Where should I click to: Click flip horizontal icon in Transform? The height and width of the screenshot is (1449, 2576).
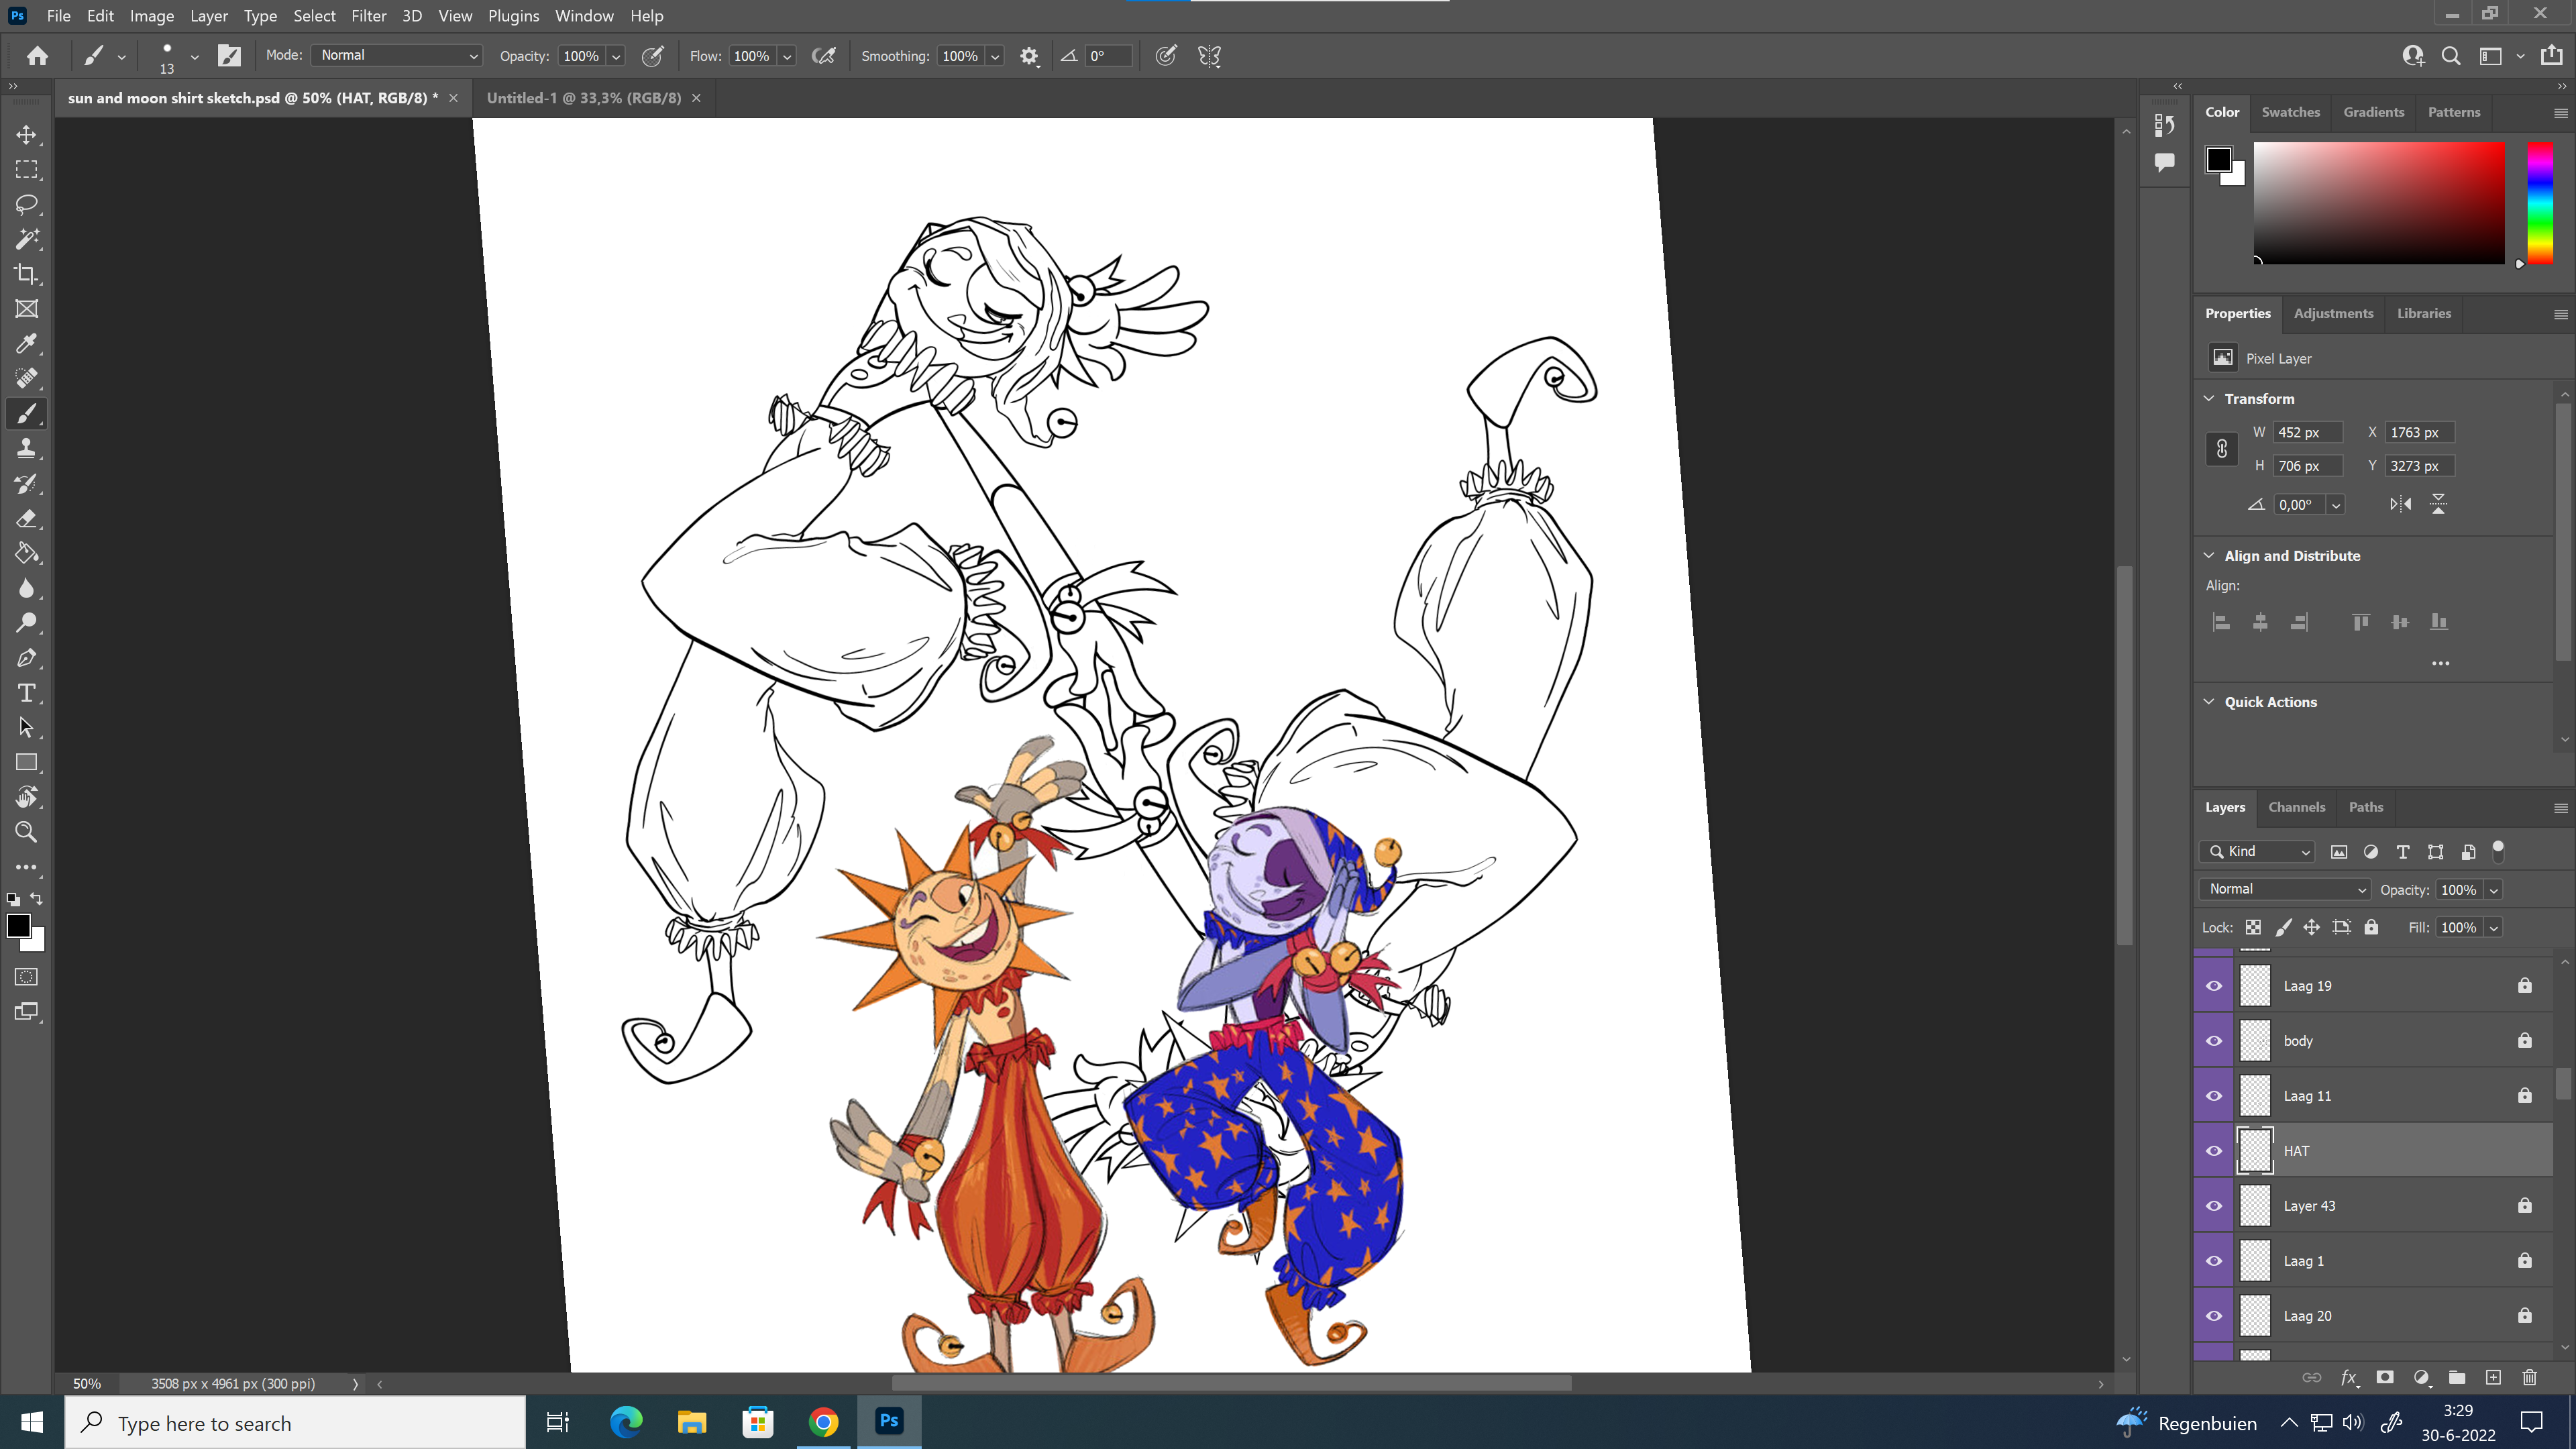pyautogui.click(x=2401, y=504)
